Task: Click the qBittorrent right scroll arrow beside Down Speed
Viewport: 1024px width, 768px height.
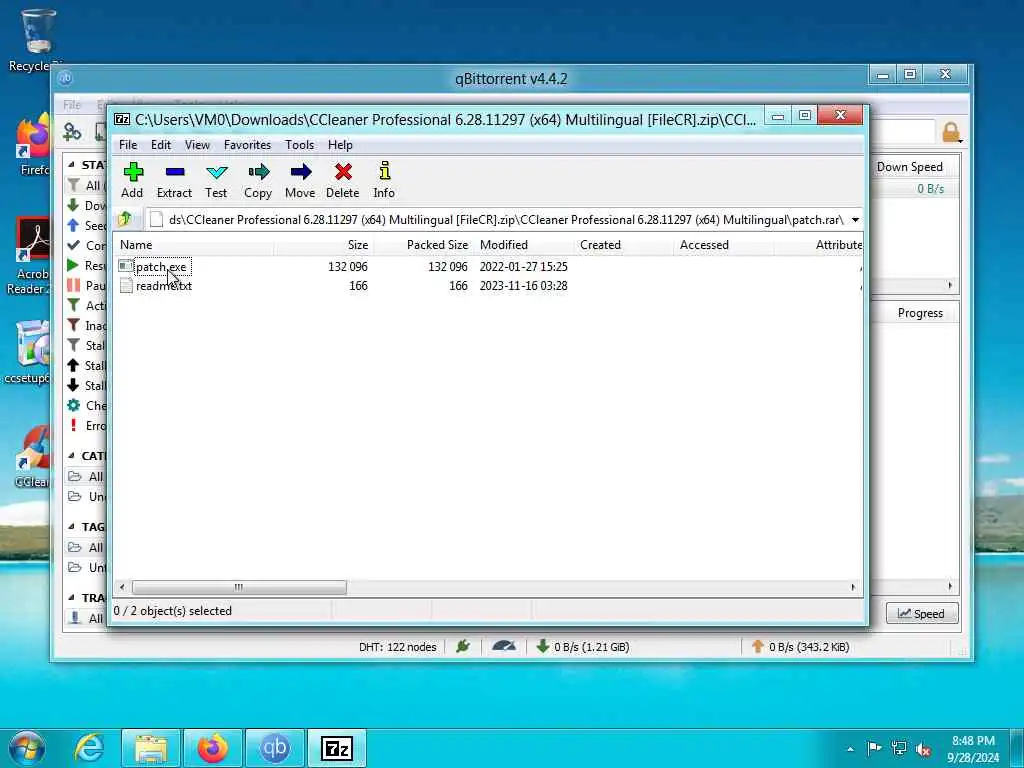Action: [x=950, y=285]
